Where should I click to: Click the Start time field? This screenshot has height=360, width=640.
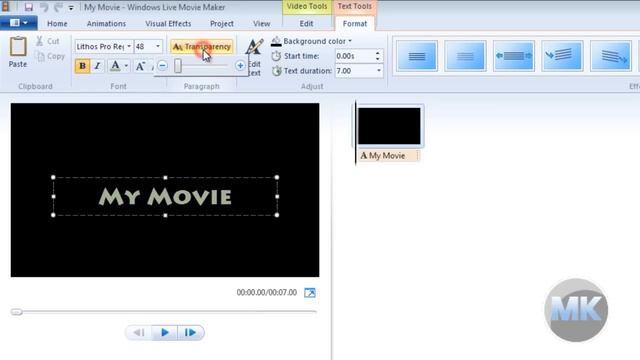pyautogui.click(x=354, y=56)
